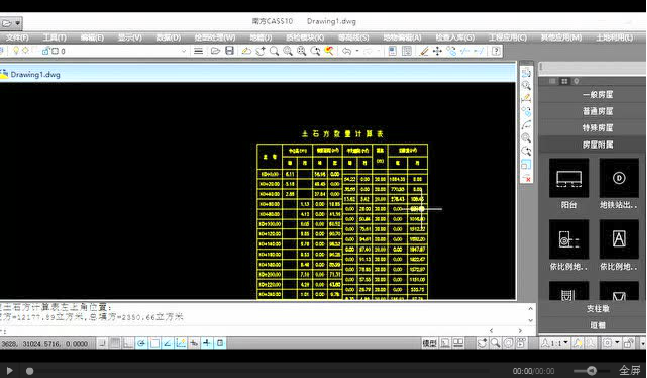Image resolution: width=647 pixels, height=378 pixels.
Task: Select the move cross-arrows tool
Action: [x=437, y=51]
